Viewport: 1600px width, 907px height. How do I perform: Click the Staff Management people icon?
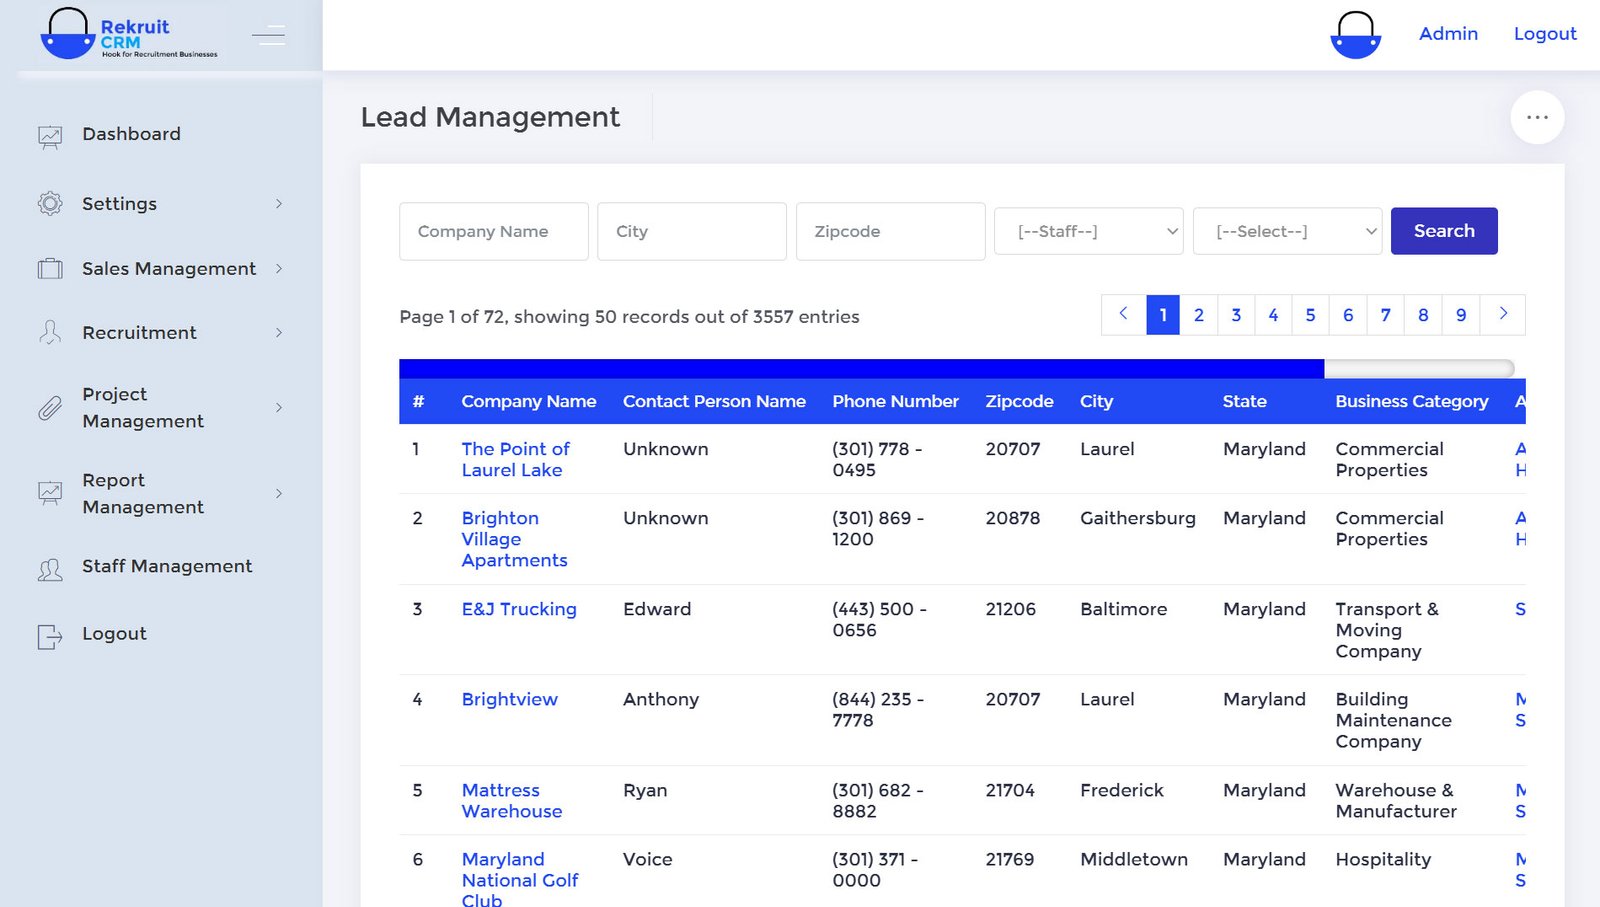click(x=50, y=570)
